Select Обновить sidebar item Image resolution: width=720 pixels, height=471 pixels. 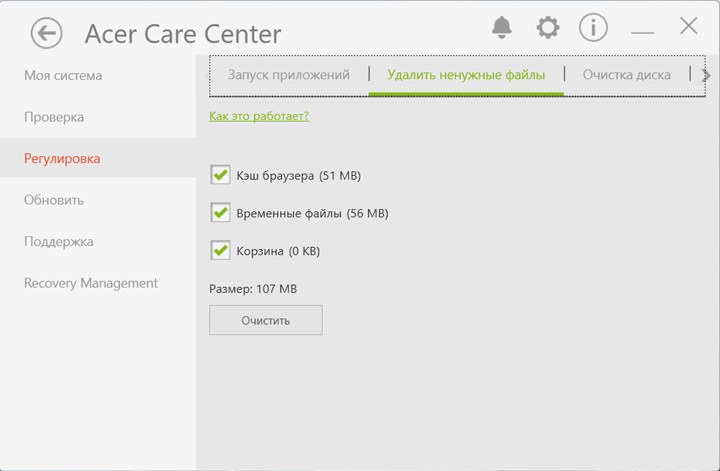(x=54, y=200)
